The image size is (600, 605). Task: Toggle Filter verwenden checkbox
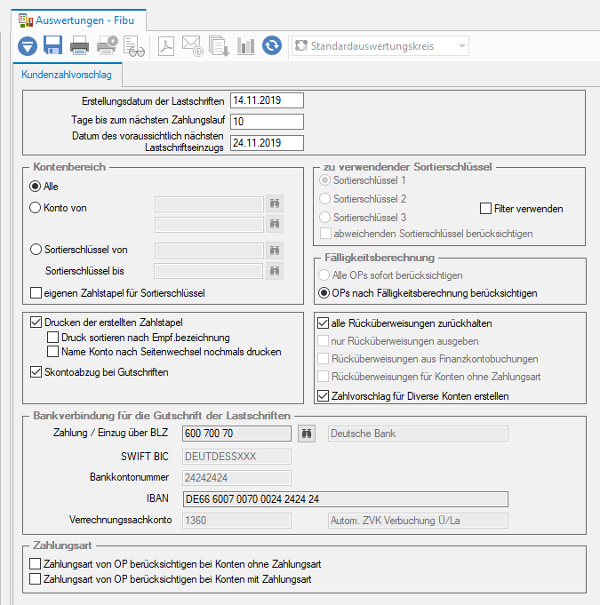pos(485,208)
